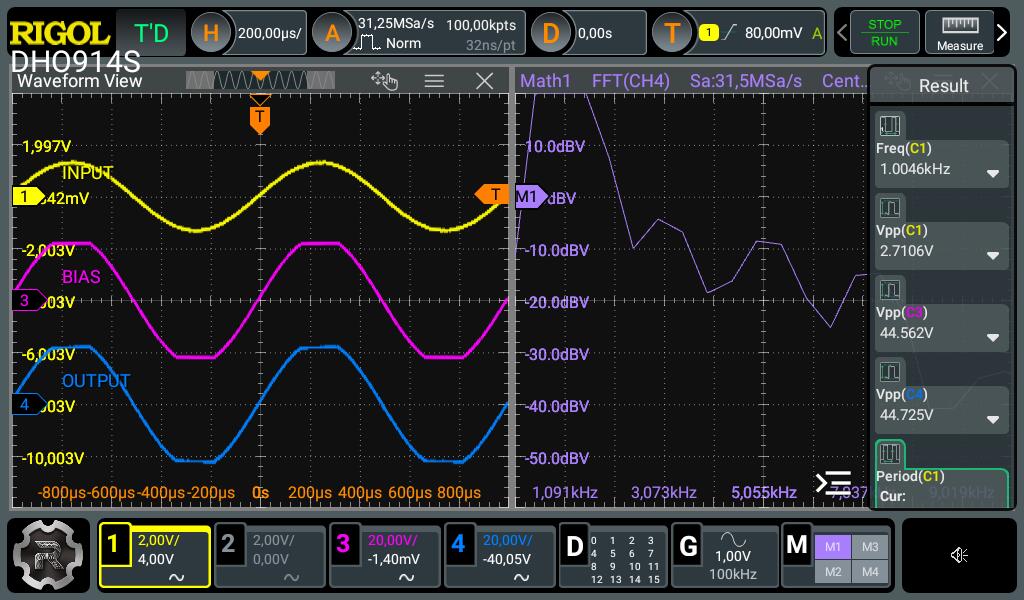Open 100,00kpts memory depth setting
The height and width of the screenshot is (600, 1024).
(x=481, y=25)
